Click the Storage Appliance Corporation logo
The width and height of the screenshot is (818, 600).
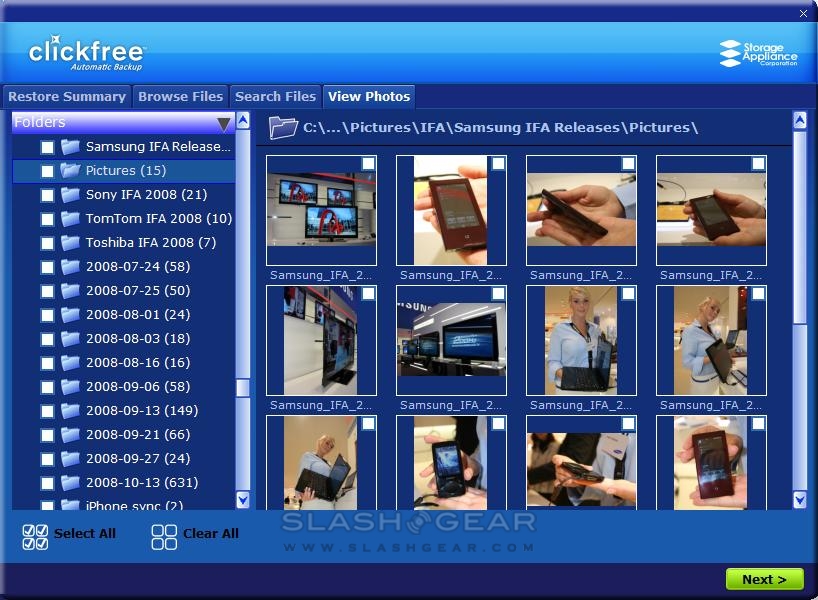point(759,53)
